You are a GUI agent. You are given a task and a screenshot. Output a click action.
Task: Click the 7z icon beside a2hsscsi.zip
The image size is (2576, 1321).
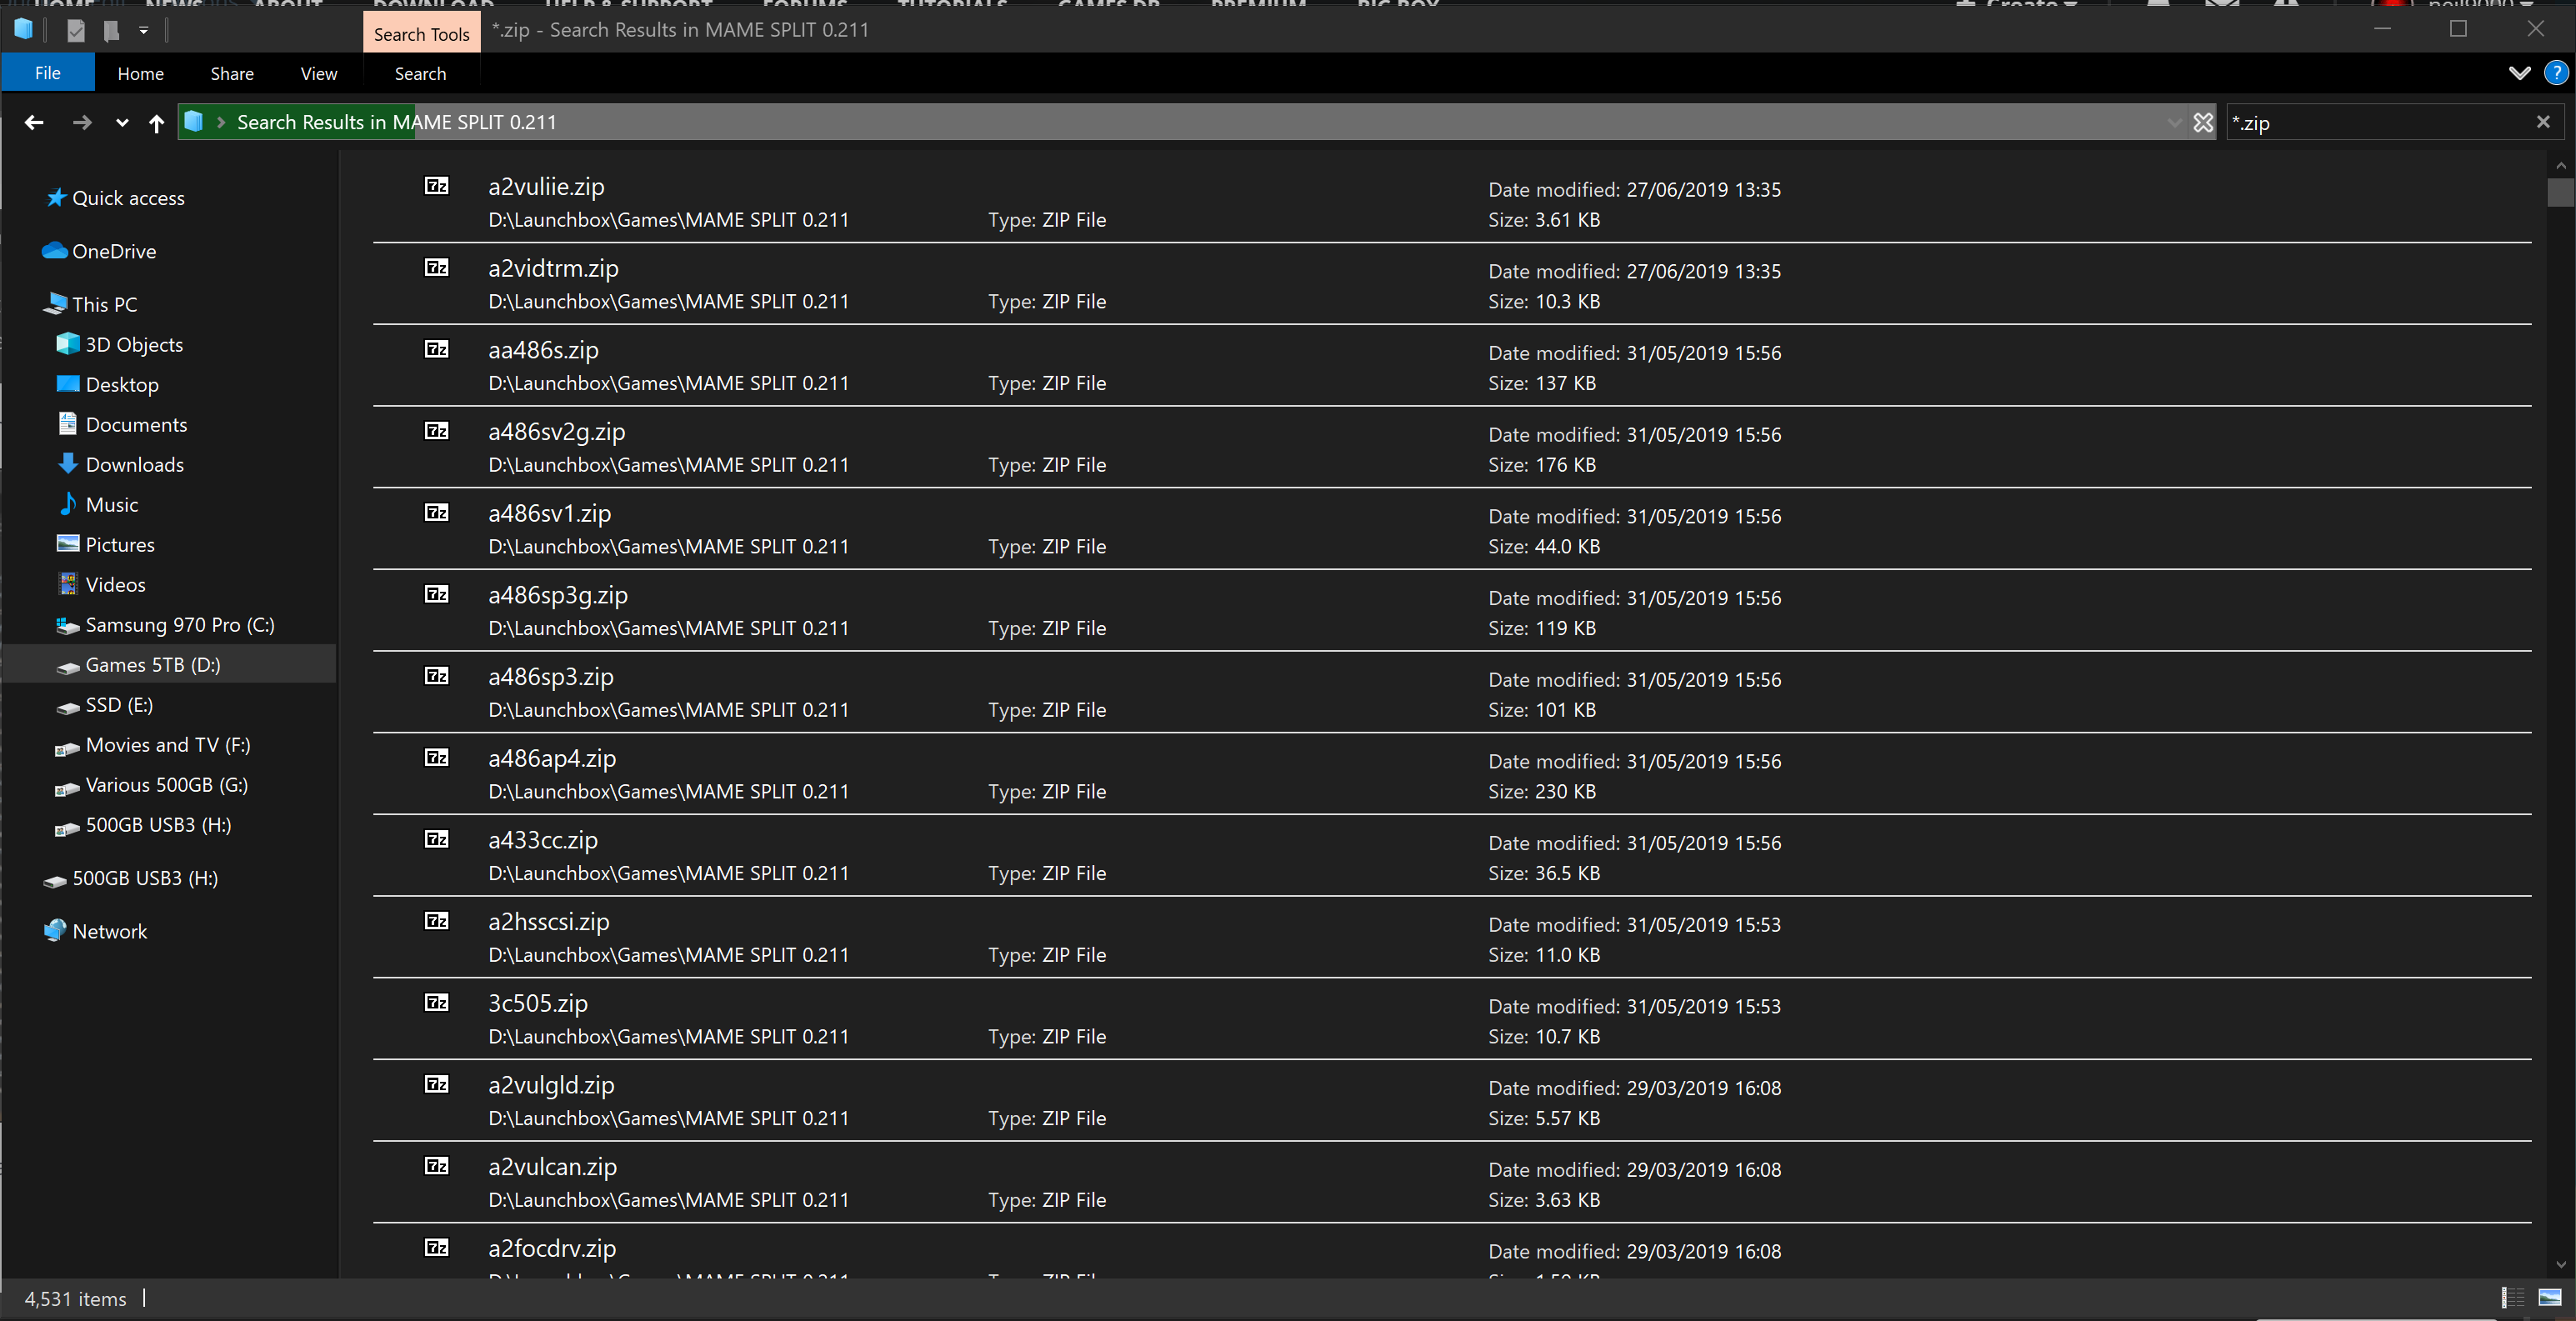tap(437, 921)
